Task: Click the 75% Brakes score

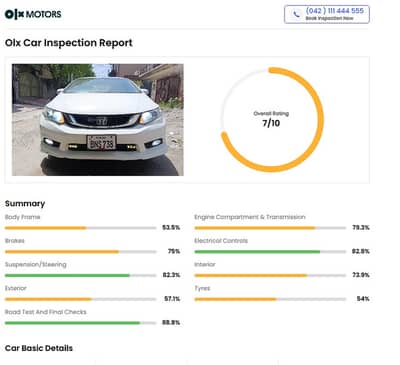Action: (x=174, y=251)
